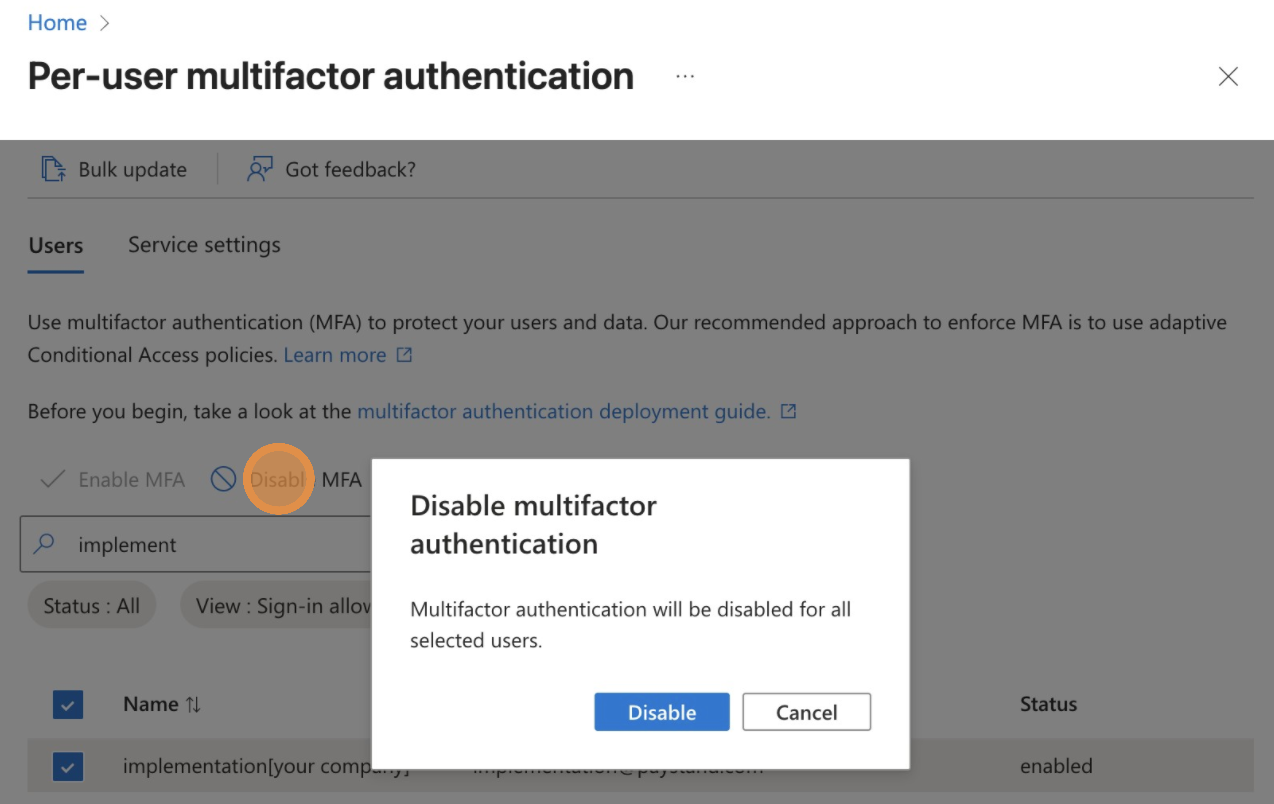
Task: Click the Bulk update button
Action: 114,169
